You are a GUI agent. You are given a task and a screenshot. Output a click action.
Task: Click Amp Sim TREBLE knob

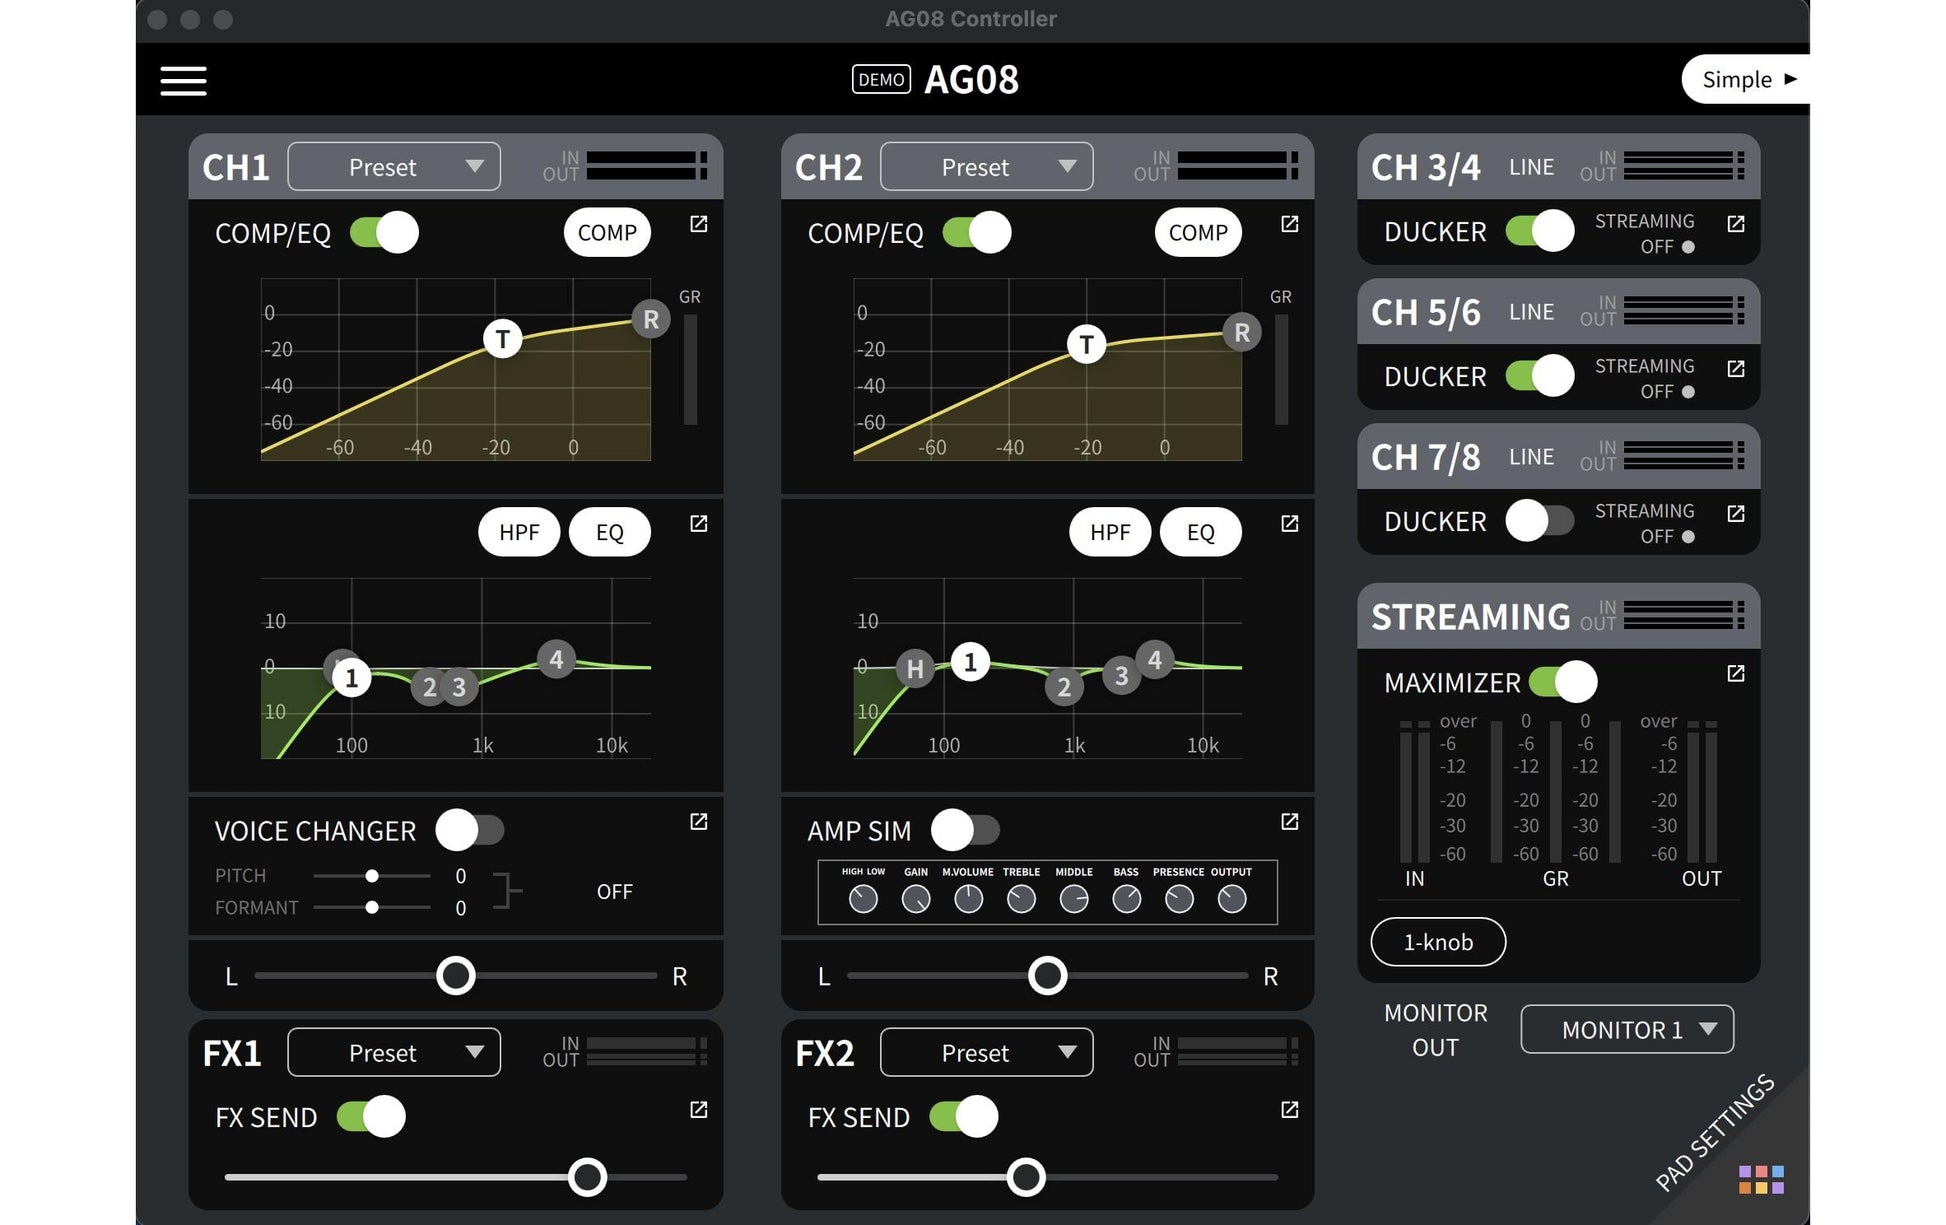click(x=1021, y=899)
